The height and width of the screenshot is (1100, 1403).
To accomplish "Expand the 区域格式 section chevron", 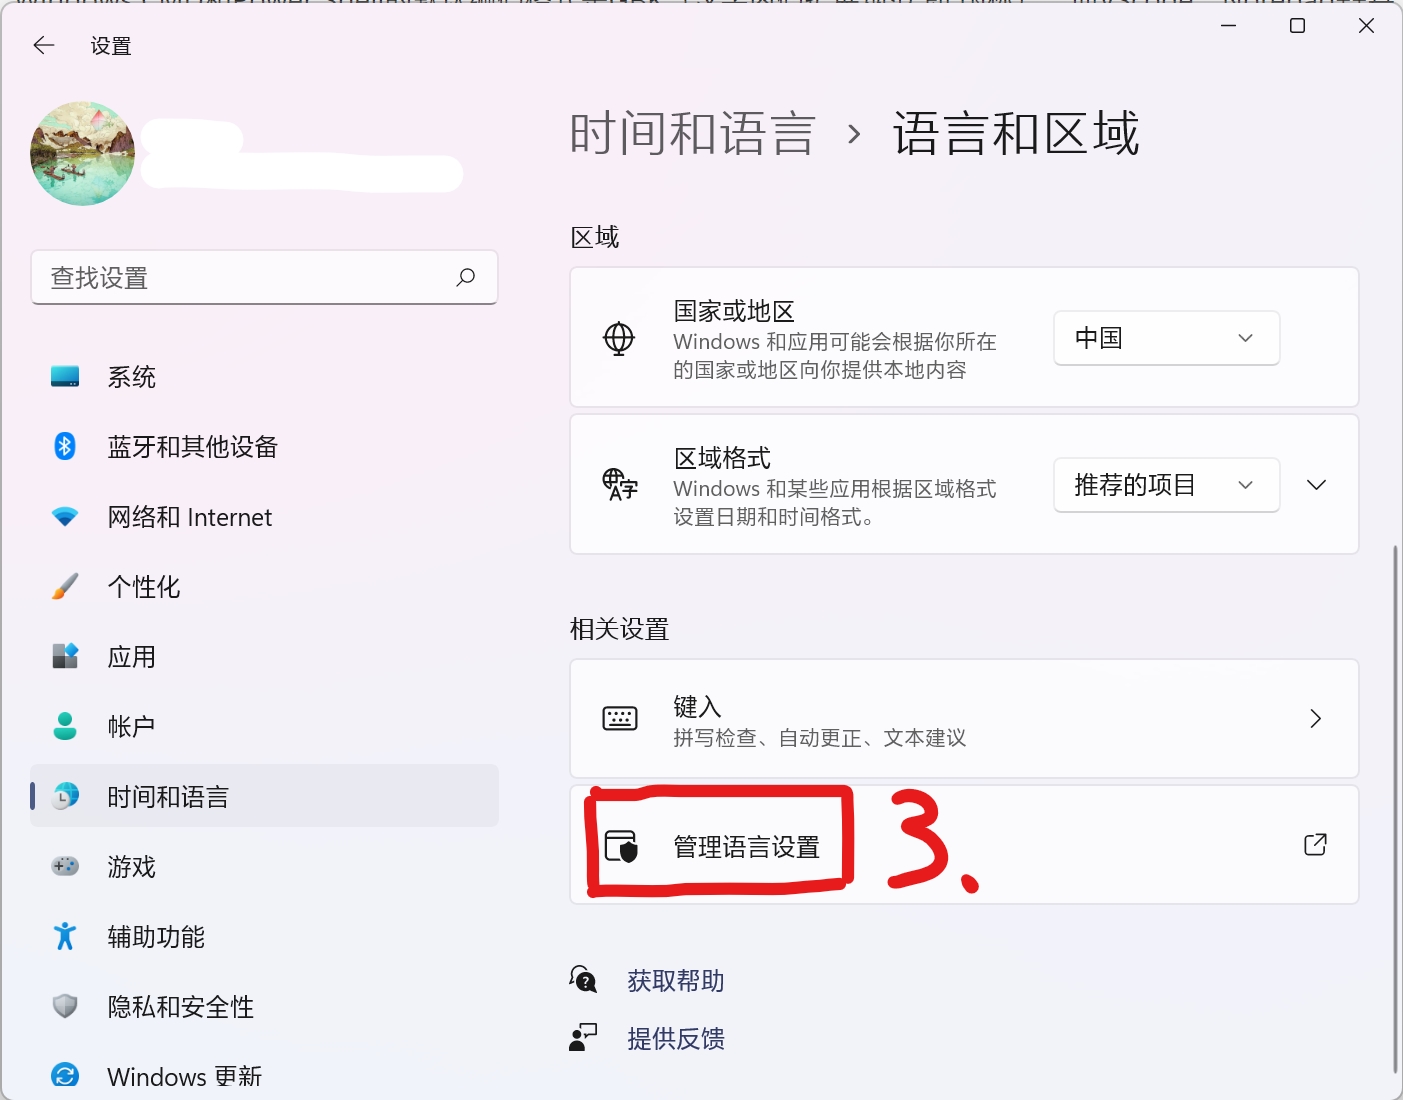I will pyautogui.click(x=1316, y=485).
